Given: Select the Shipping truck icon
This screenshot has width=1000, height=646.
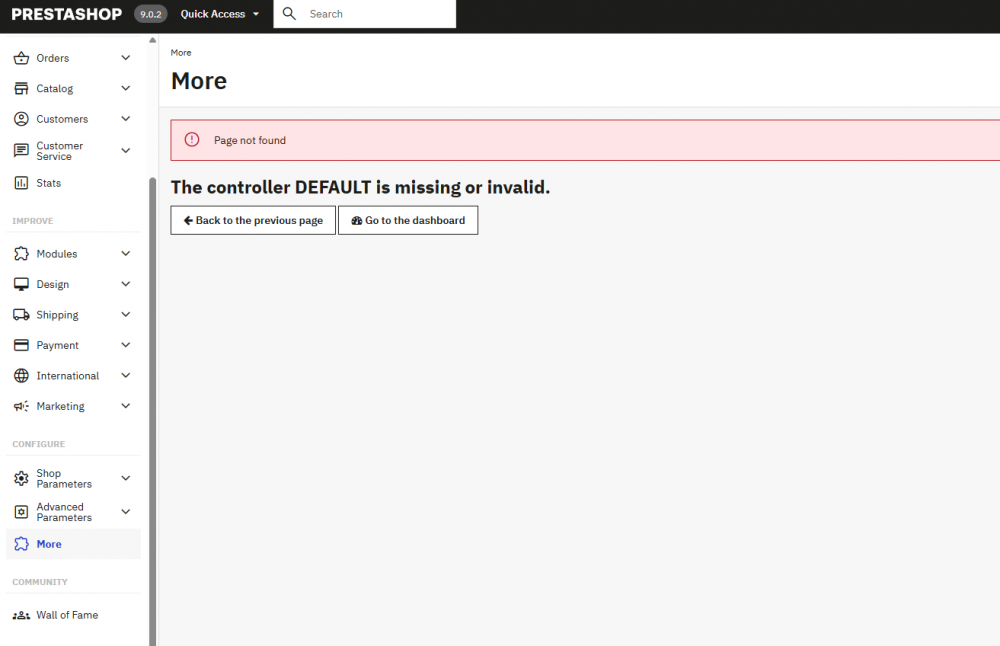Looking at the screenshot, I should [x=21, y=314].
